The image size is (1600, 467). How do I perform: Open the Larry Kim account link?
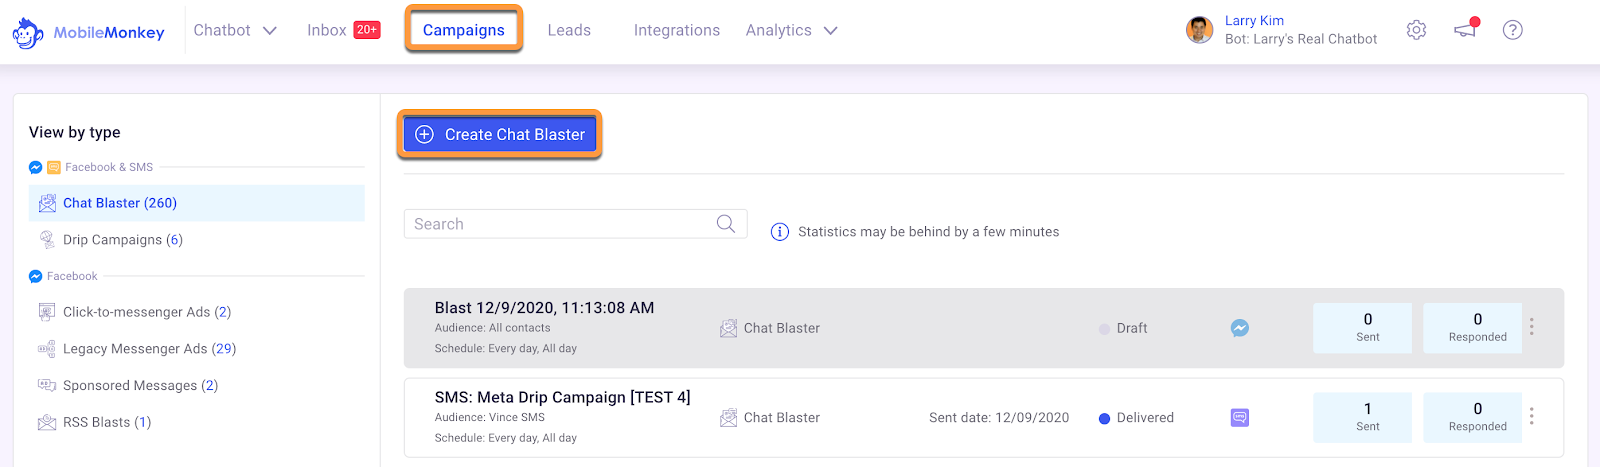(x=1254, y=21)
